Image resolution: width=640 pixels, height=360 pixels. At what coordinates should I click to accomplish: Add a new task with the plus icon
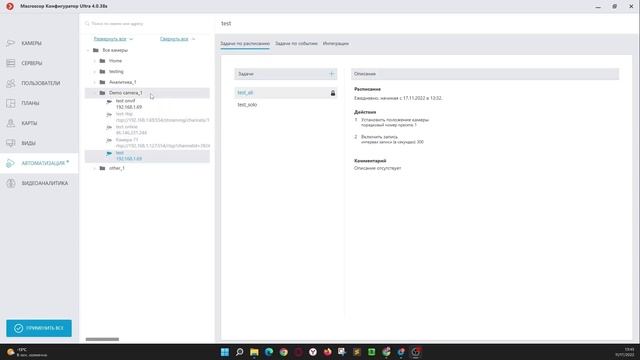(331, 74)
